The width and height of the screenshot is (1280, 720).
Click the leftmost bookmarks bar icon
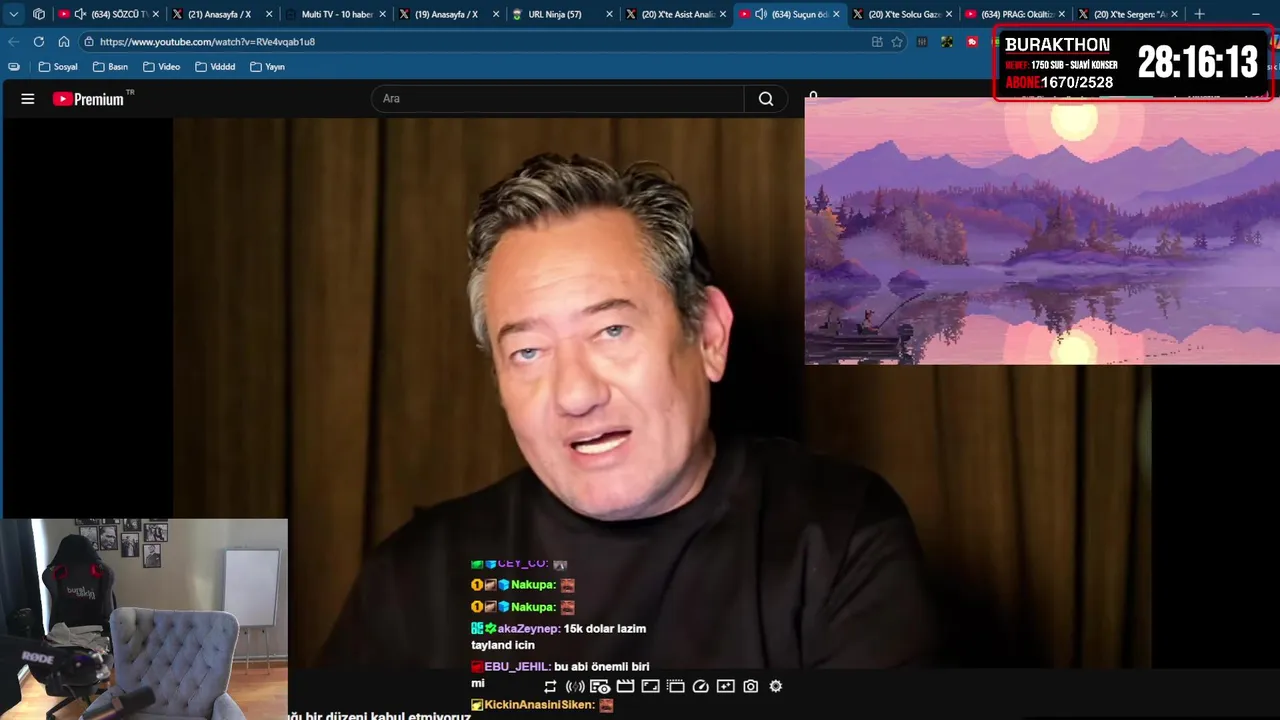coord(14,67)
